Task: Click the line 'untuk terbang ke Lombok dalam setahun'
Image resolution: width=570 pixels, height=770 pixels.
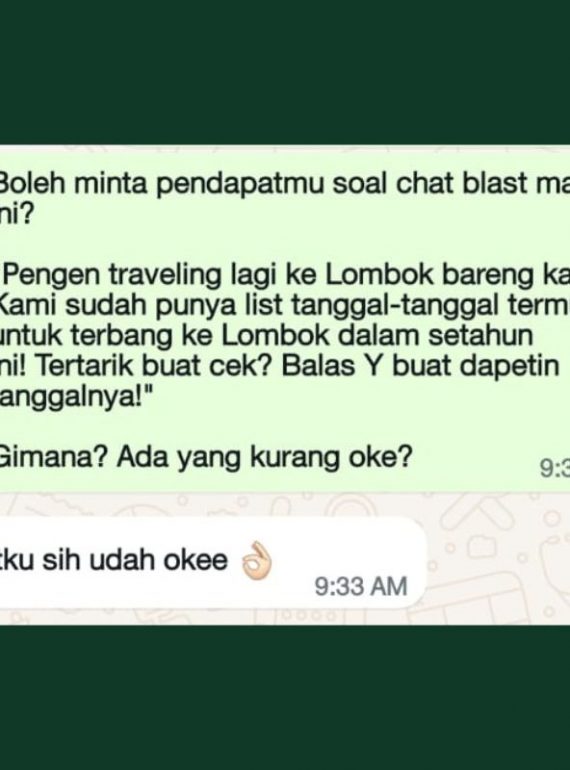Action: point(267,336)
